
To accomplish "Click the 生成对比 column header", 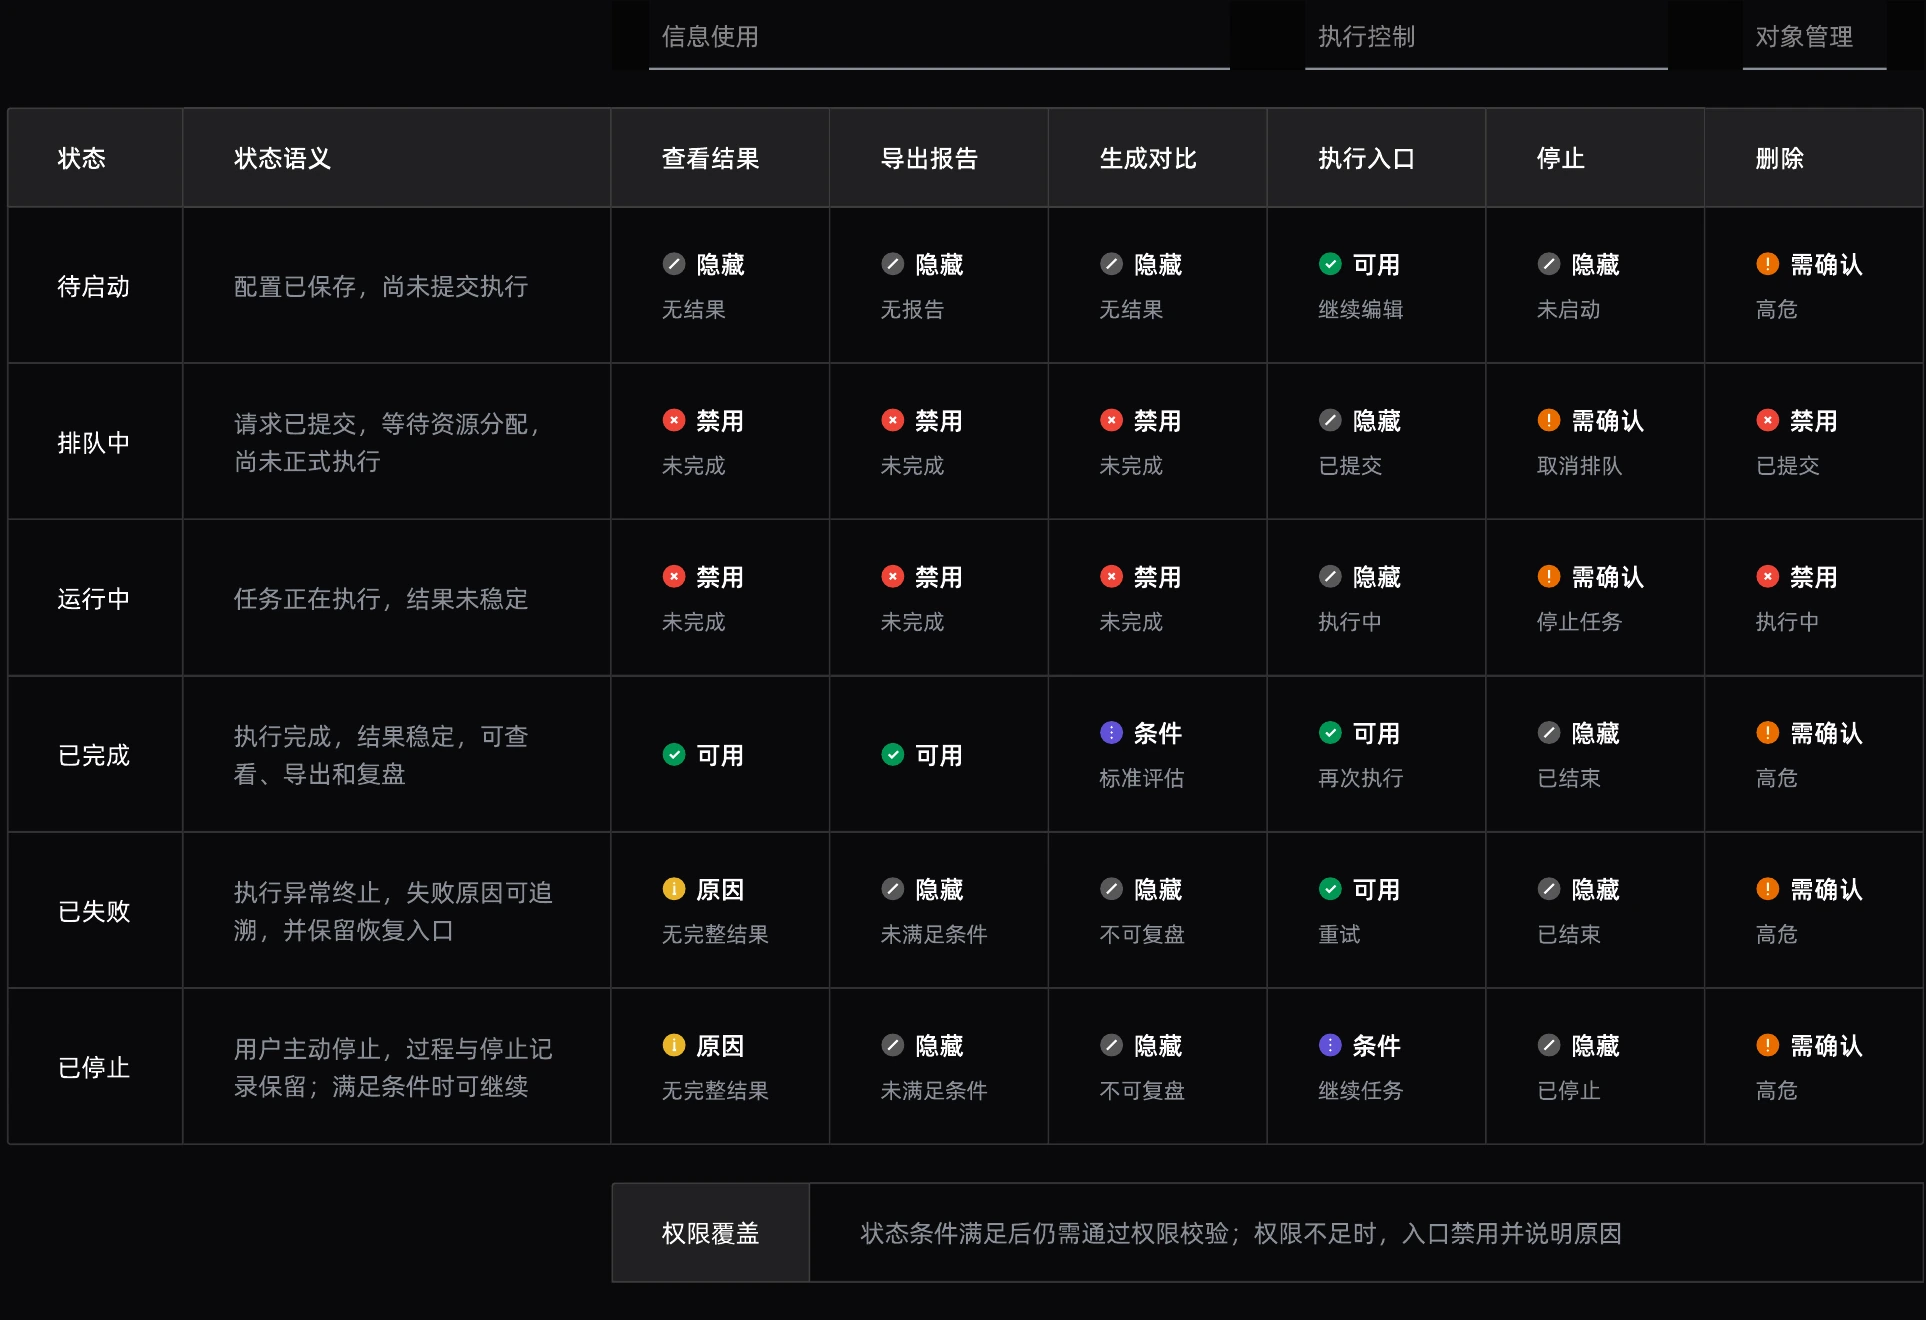I will (x=1158, y=158).
